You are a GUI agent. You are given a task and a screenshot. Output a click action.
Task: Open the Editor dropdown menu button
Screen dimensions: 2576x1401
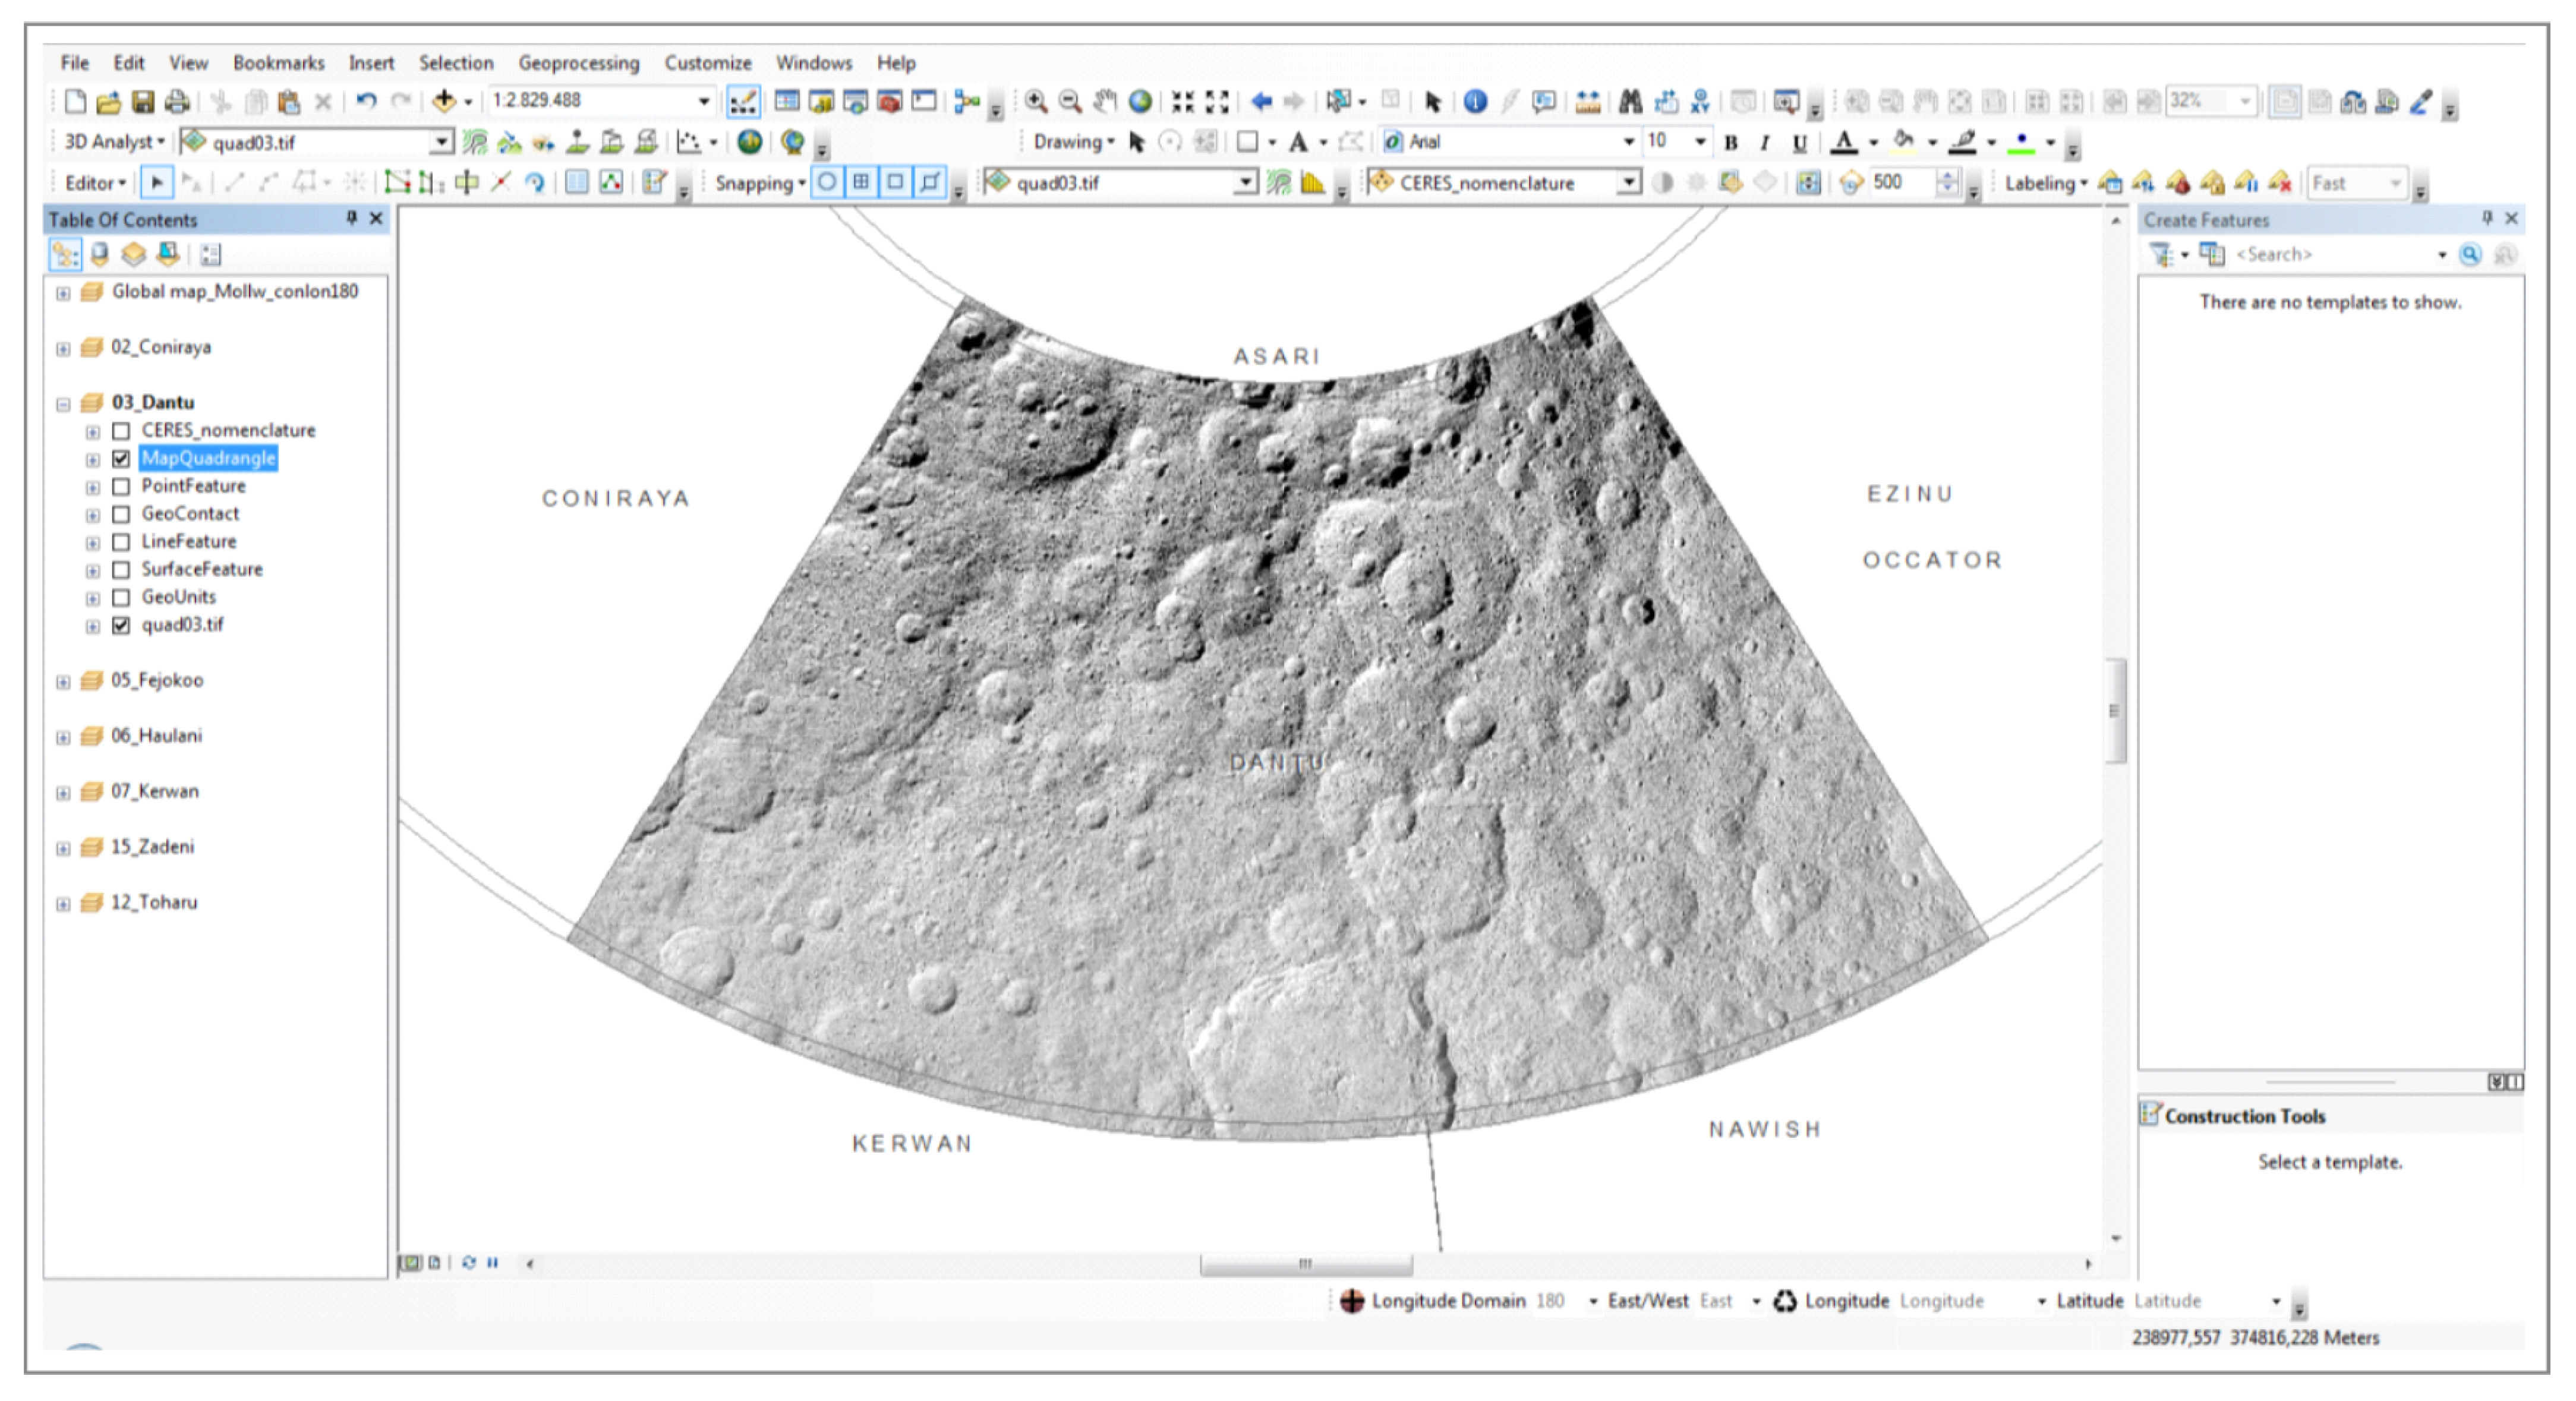tap(95, 183)
